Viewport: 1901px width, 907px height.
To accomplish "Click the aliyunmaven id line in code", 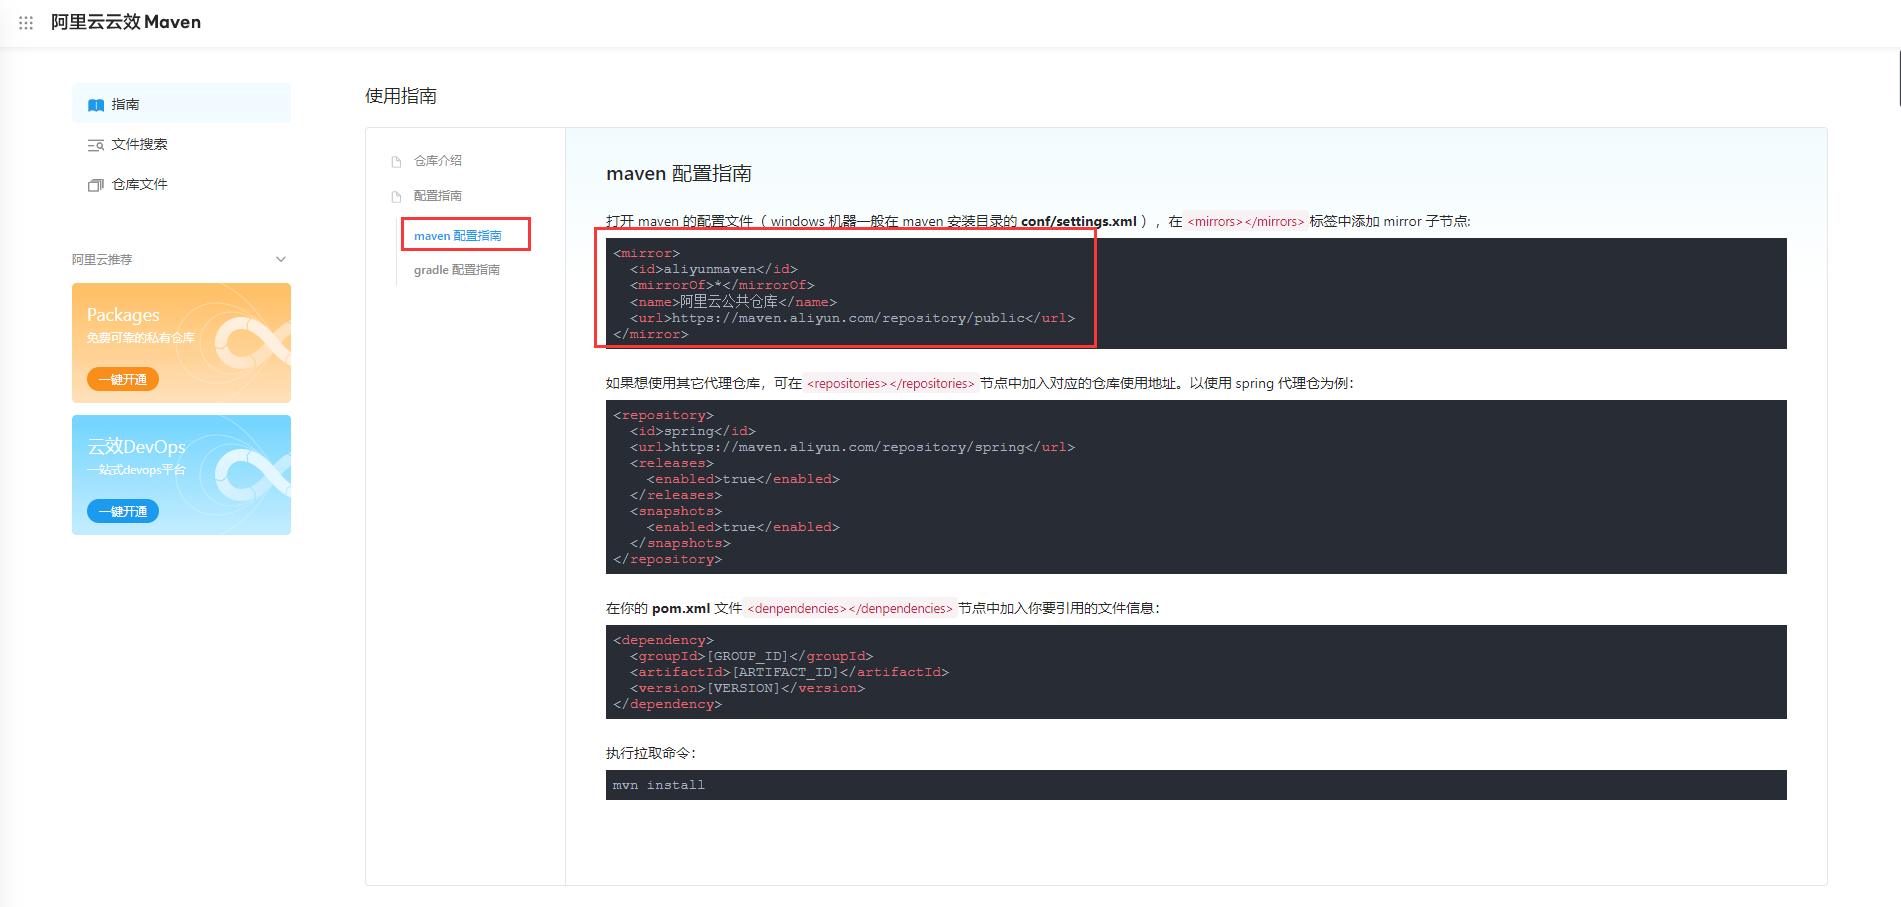I will (x=714, y=269).
